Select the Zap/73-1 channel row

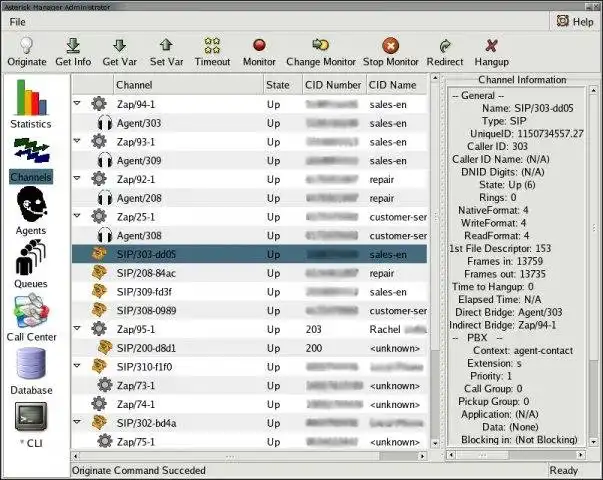click(249, 385)
